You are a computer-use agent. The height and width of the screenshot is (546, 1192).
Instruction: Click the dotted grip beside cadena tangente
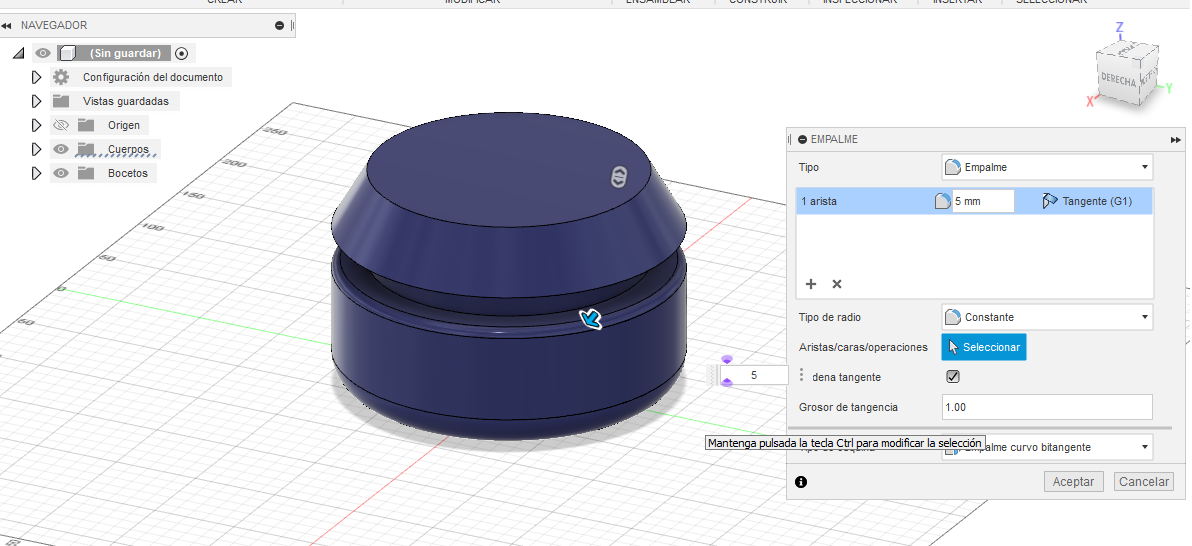(x=801, y=376)
